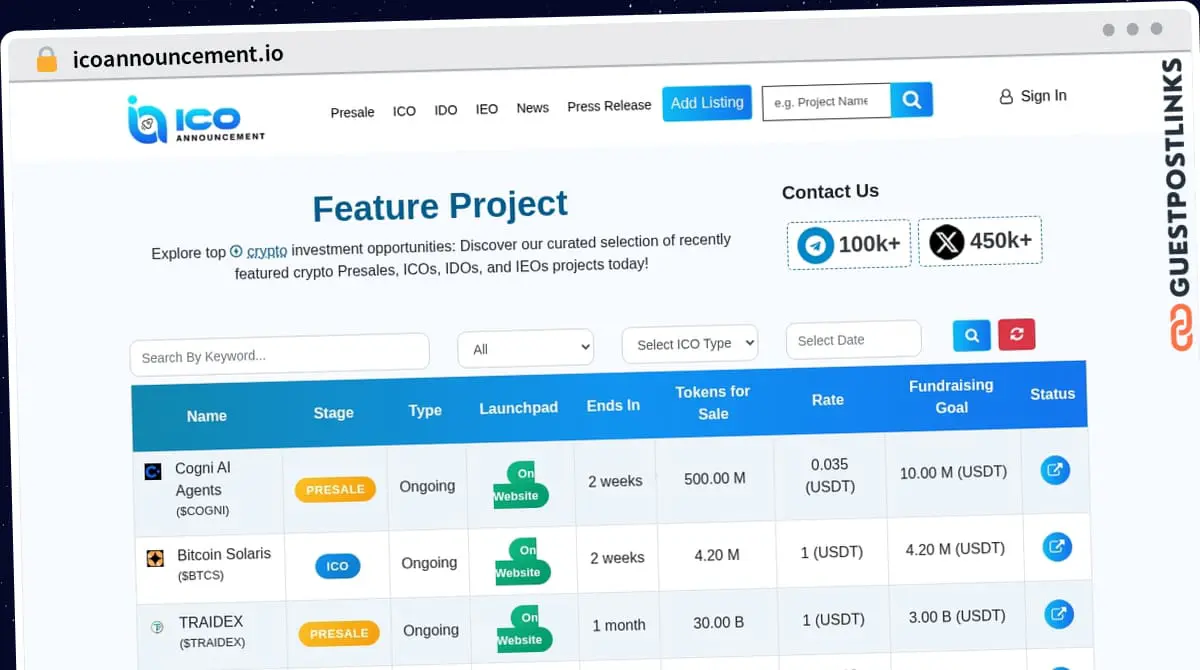
Task: Click the user icon beside Sign In
Action: 1006,97
